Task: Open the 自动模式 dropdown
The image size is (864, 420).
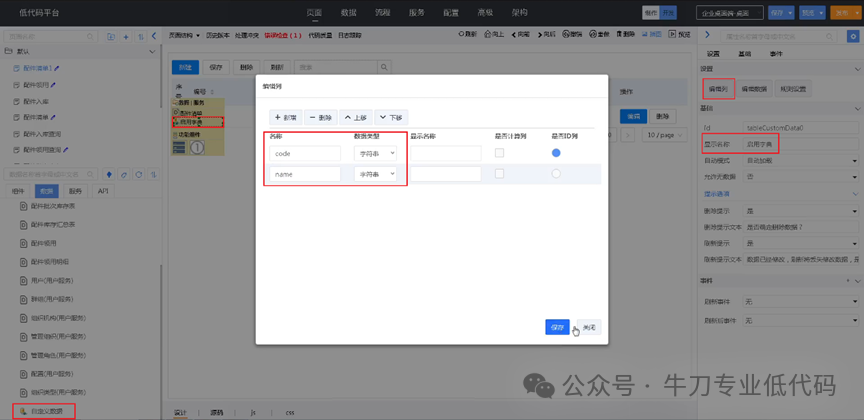Action: tap(801, 160)
